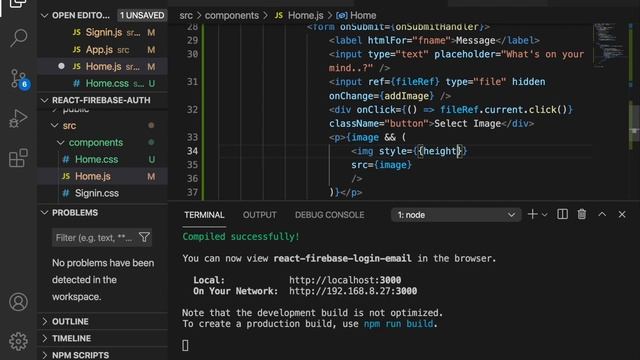Open Source Control view with 6 changes

pyautogui.click(x=19, y=78)
